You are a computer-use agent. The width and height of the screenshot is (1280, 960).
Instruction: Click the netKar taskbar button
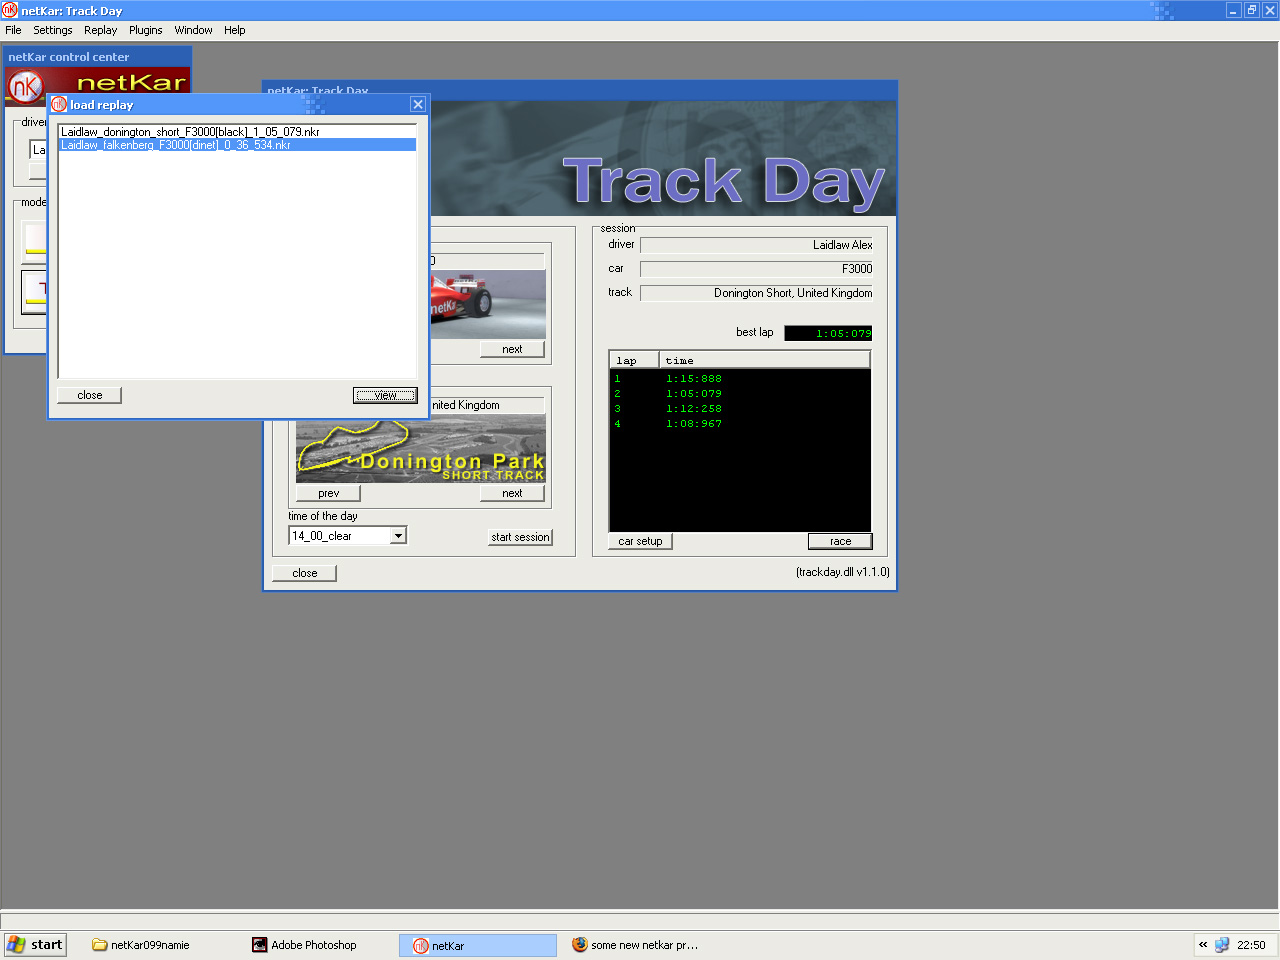pos(478,945)
